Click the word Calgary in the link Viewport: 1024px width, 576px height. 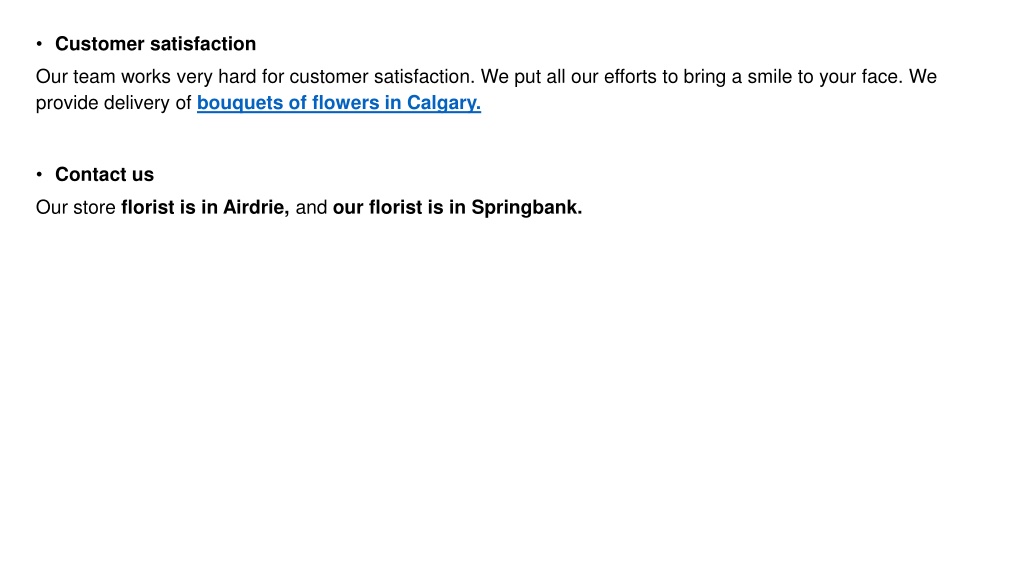click(x=443, y=103)
